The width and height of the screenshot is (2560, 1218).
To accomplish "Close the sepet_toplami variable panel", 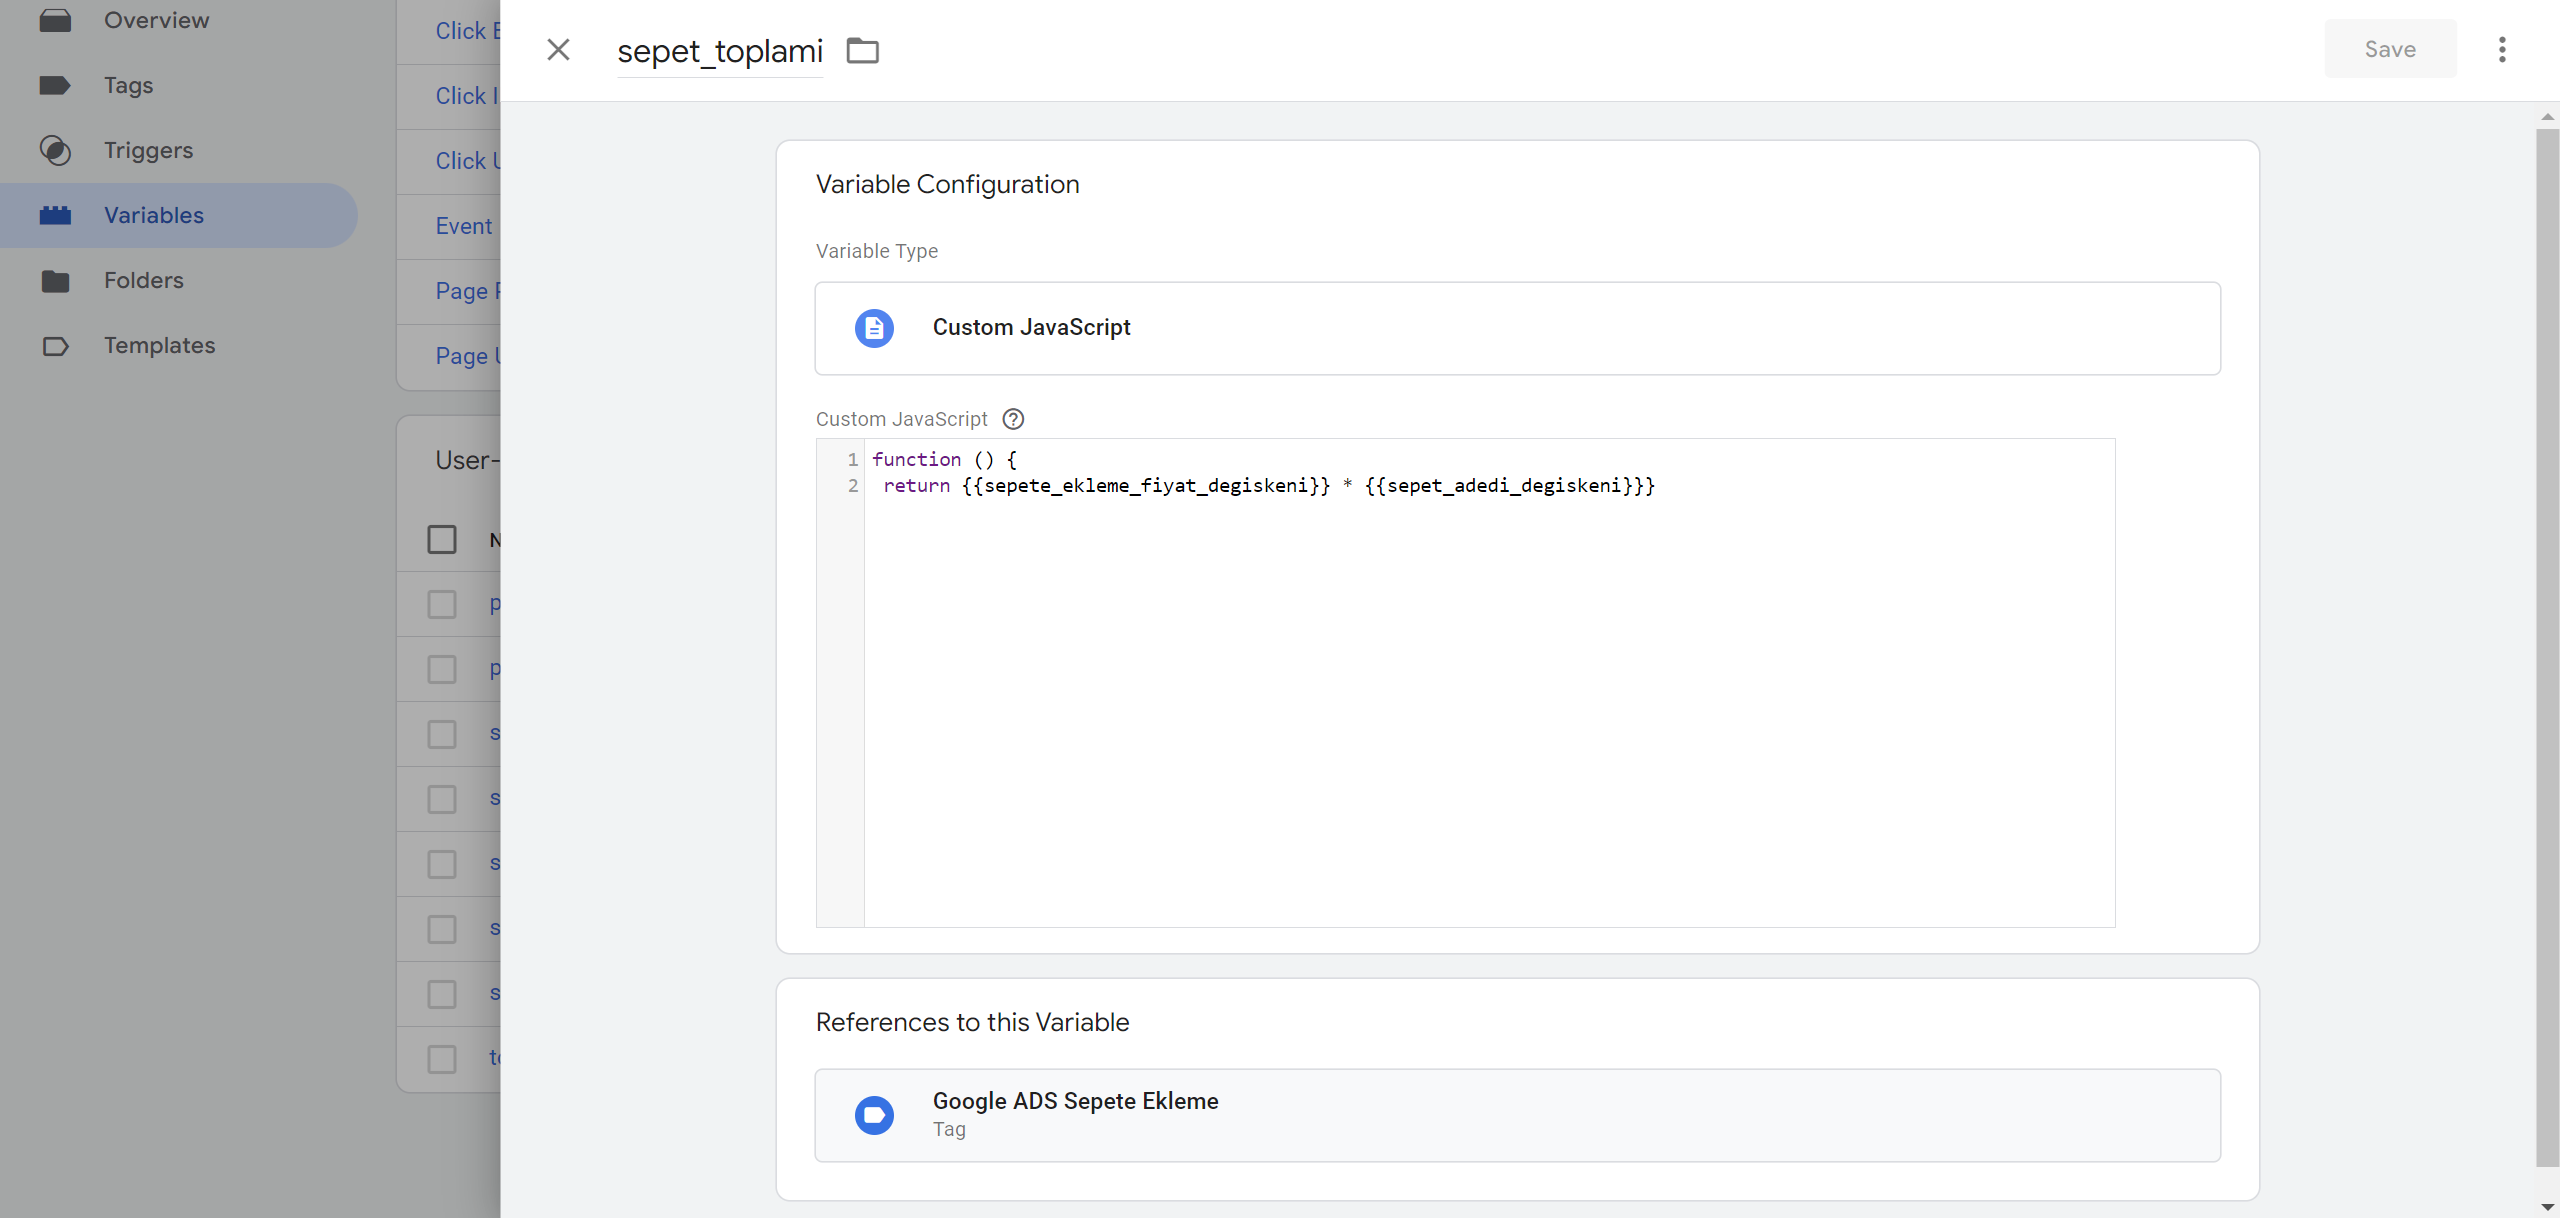I will (x=558, y=50).
